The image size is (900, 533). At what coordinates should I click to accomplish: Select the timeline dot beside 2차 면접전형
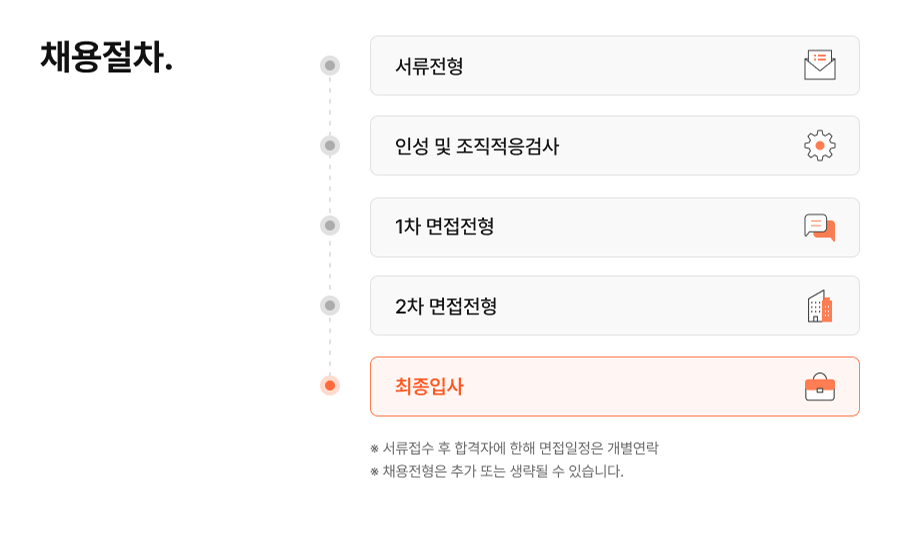pos(330,305)
